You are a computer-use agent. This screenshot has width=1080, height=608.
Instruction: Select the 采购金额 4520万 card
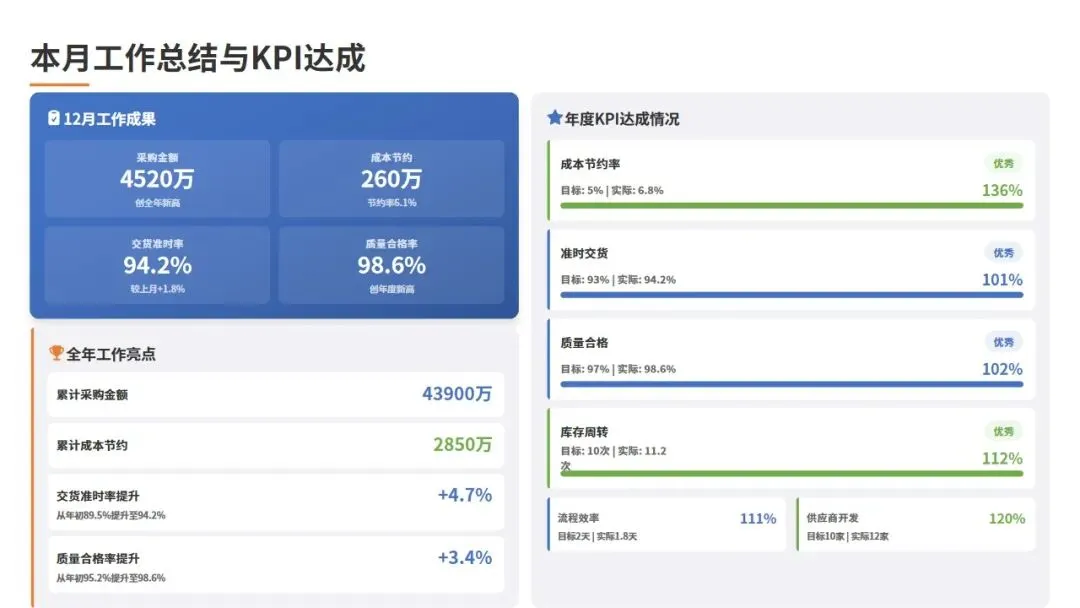(157, 179)
